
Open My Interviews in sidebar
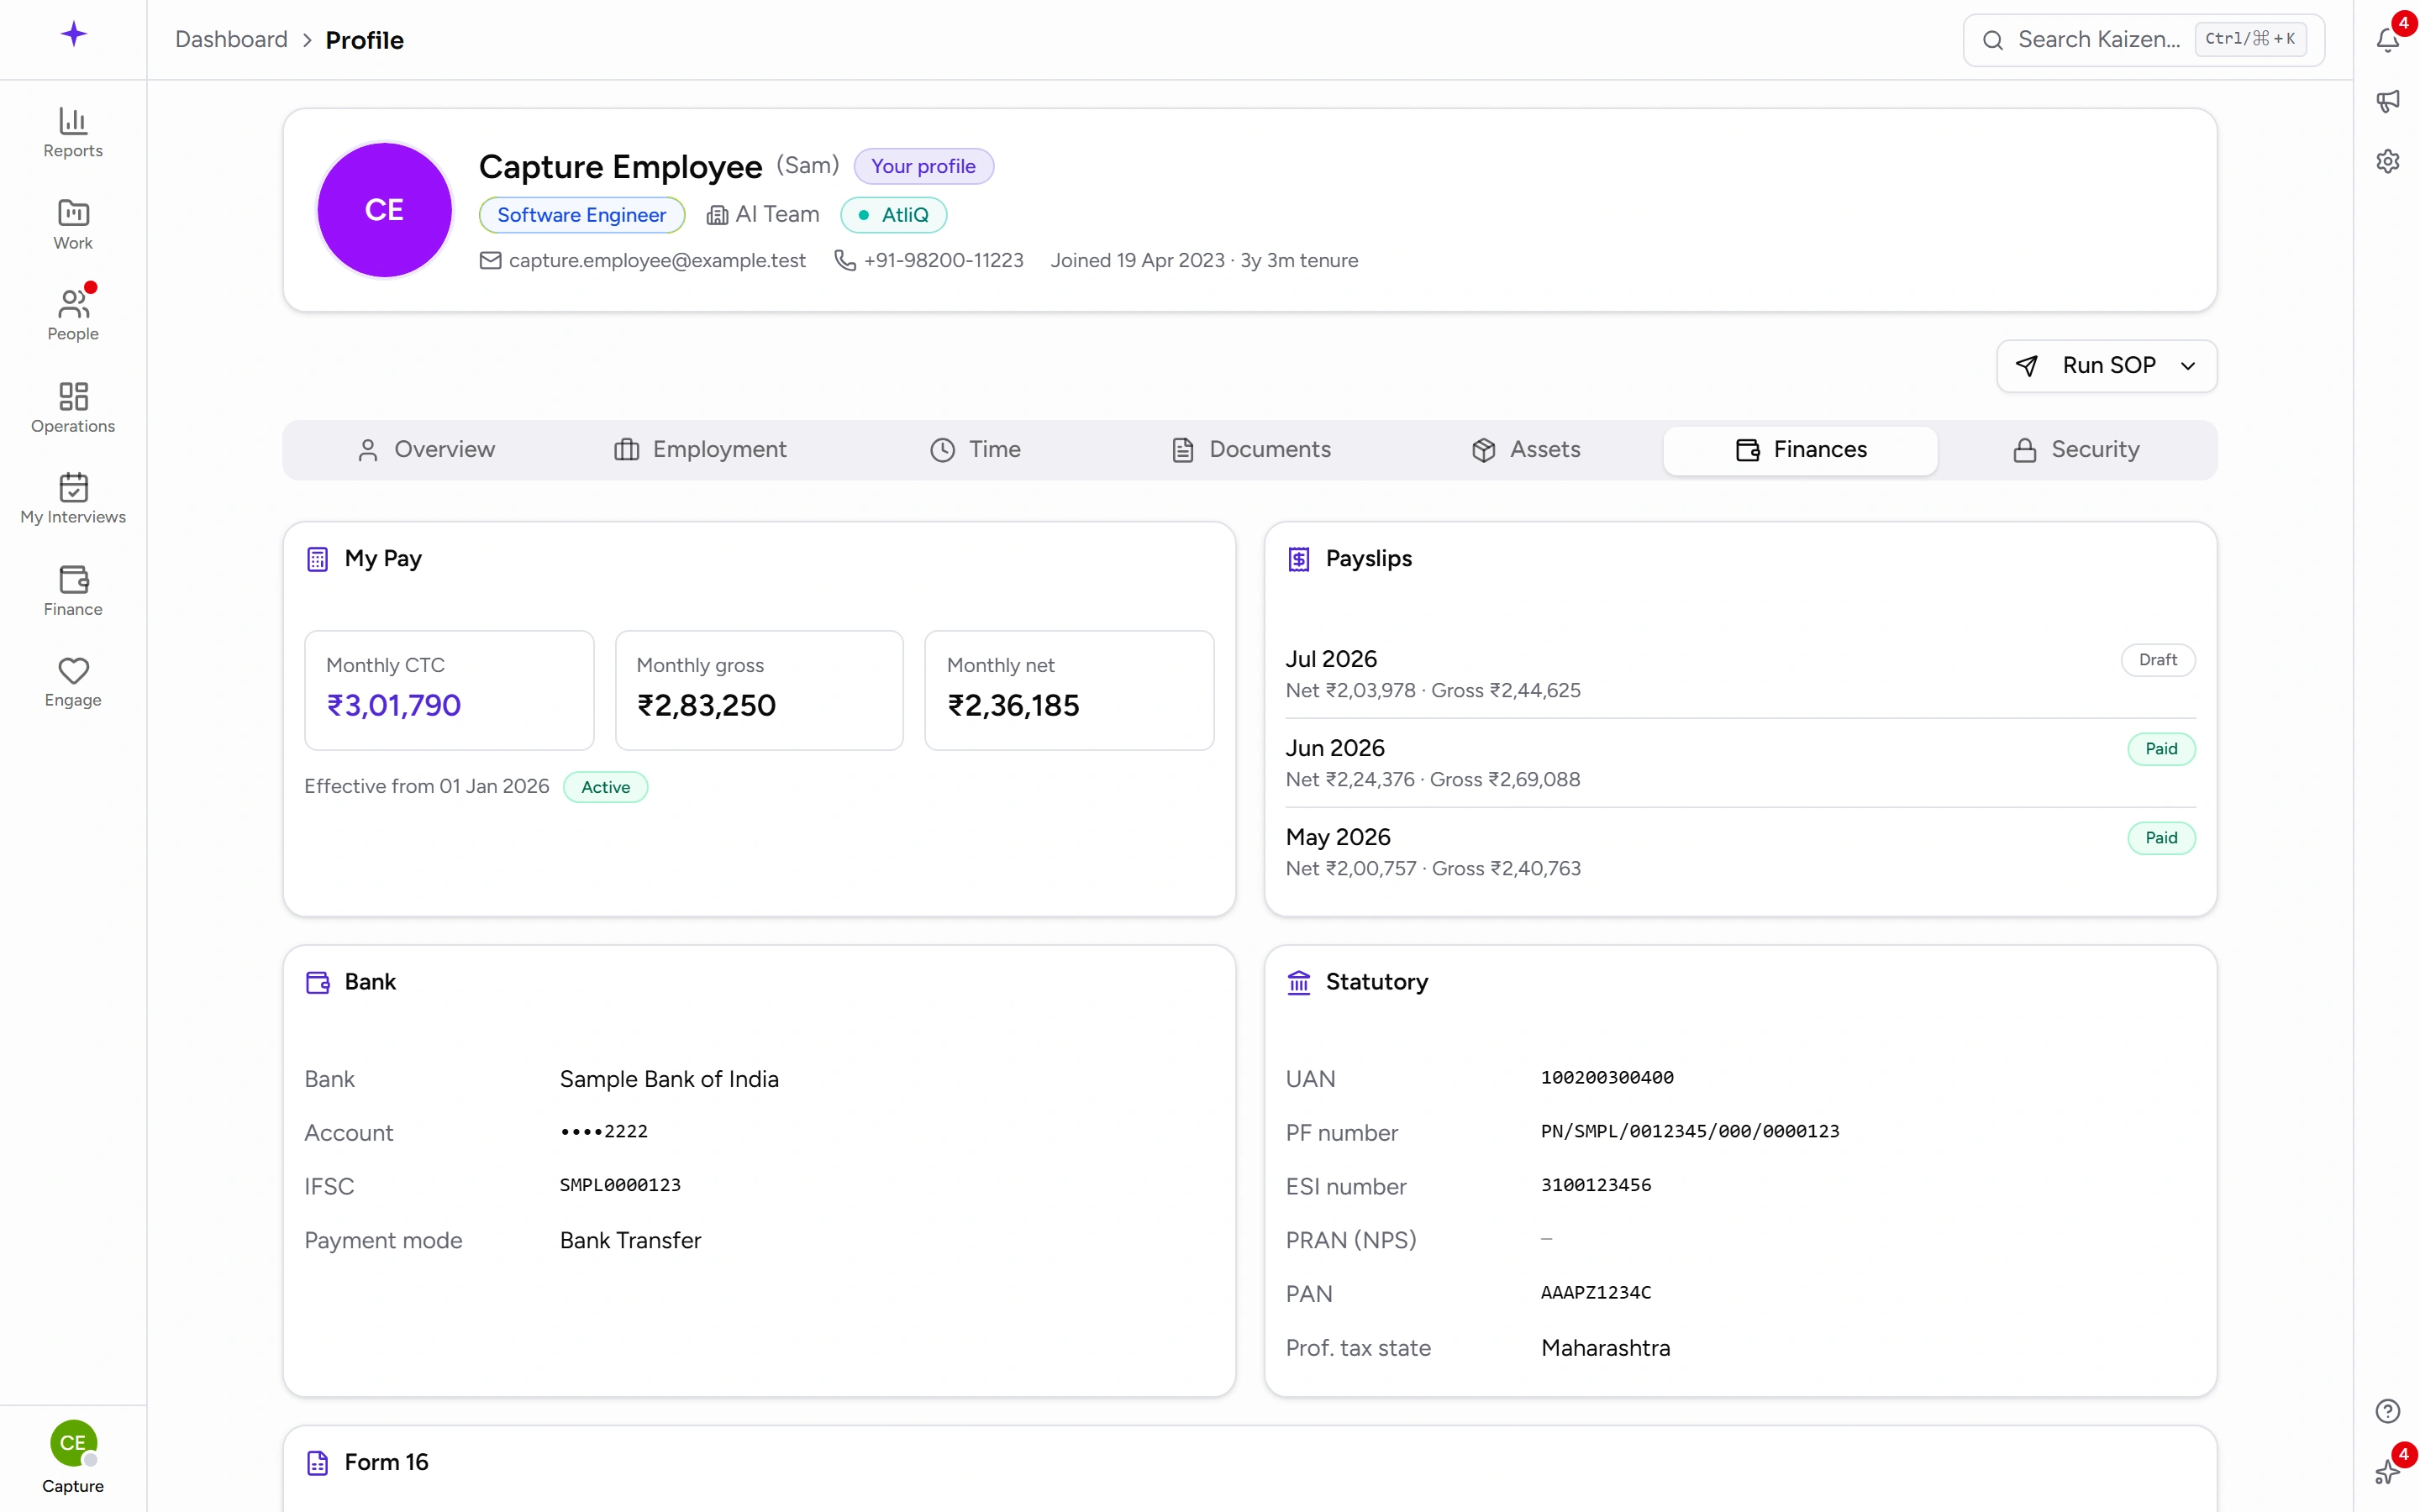coord(73,499)
